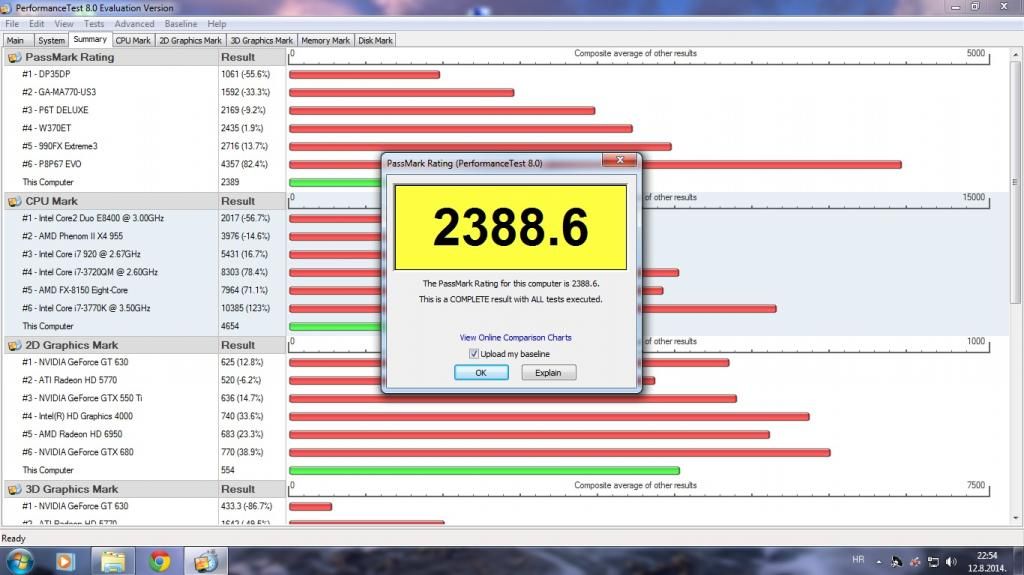Switch to the Main tab
This screenshot has height=575, width=1024.
pyautogui.click(x=16, y=41)
